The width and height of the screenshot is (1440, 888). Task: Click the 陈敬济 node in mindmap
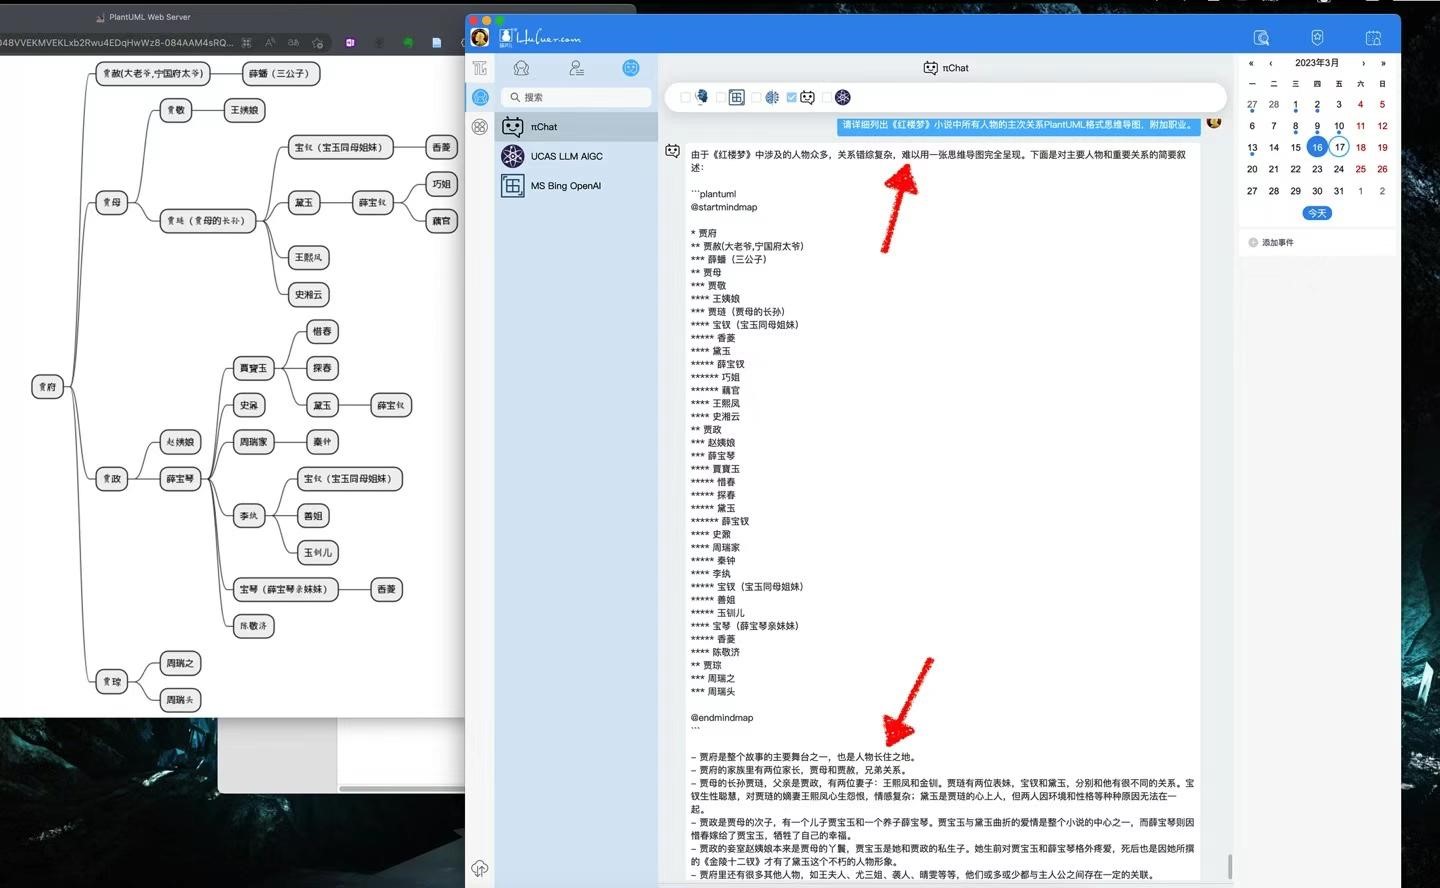pos(253,626)
